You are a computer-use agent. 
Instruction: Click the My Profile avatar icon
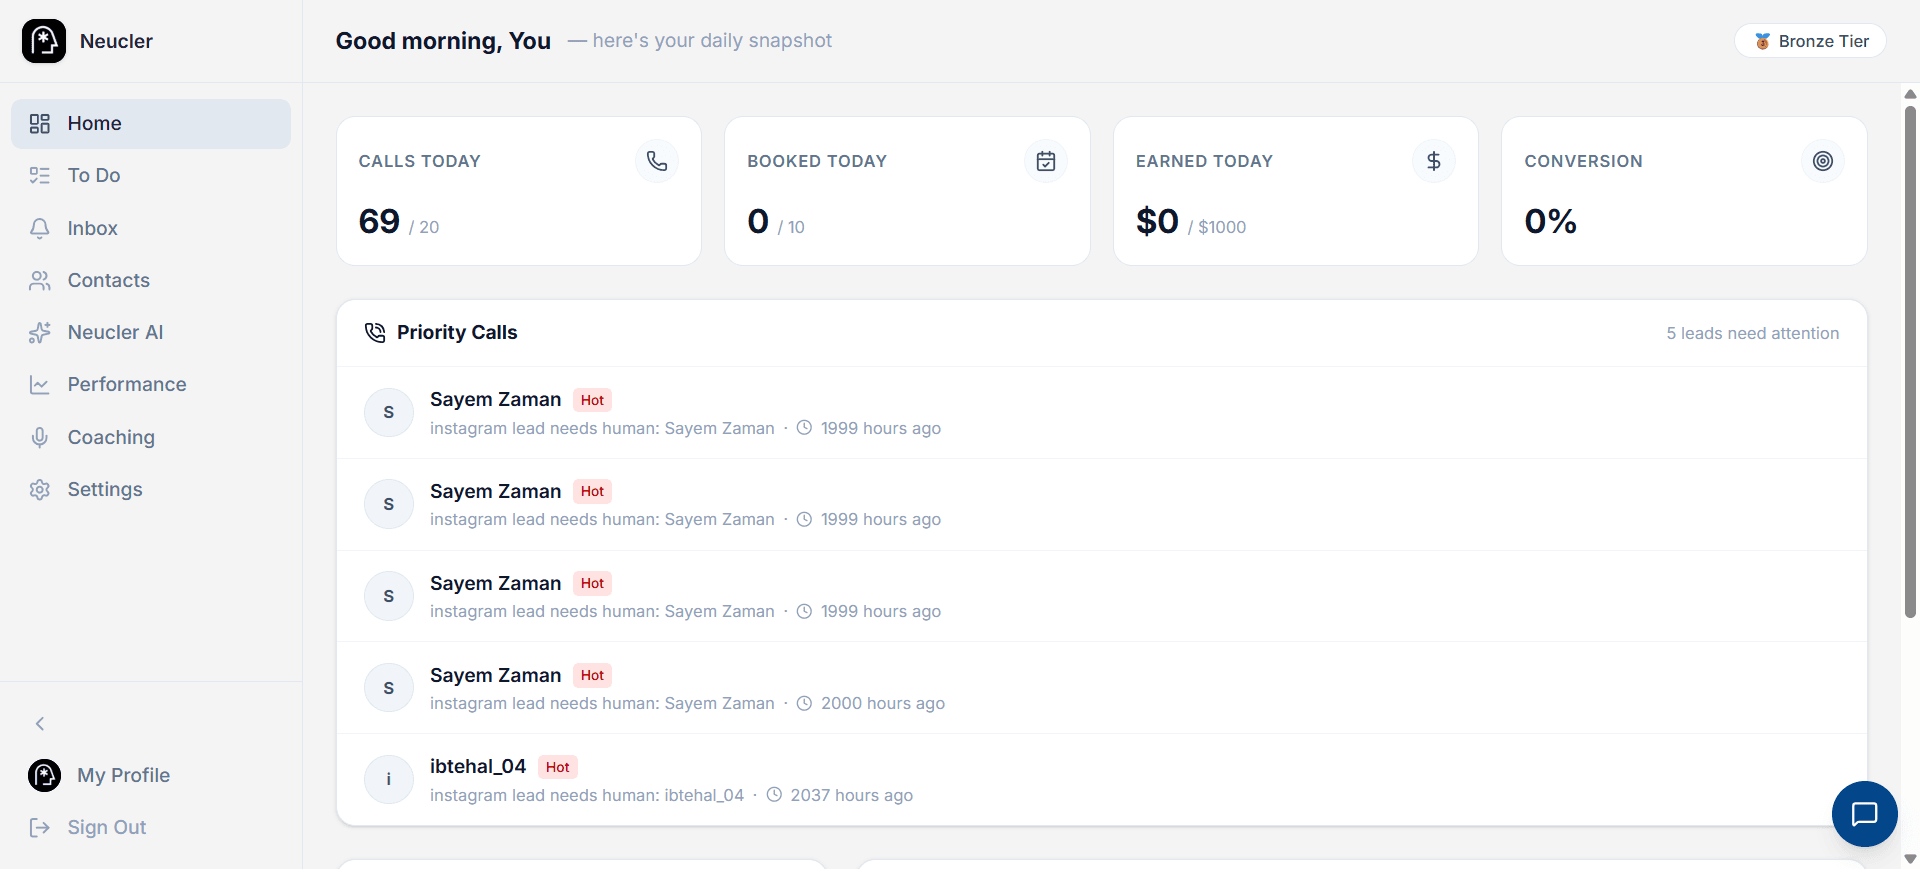(44, 775)
